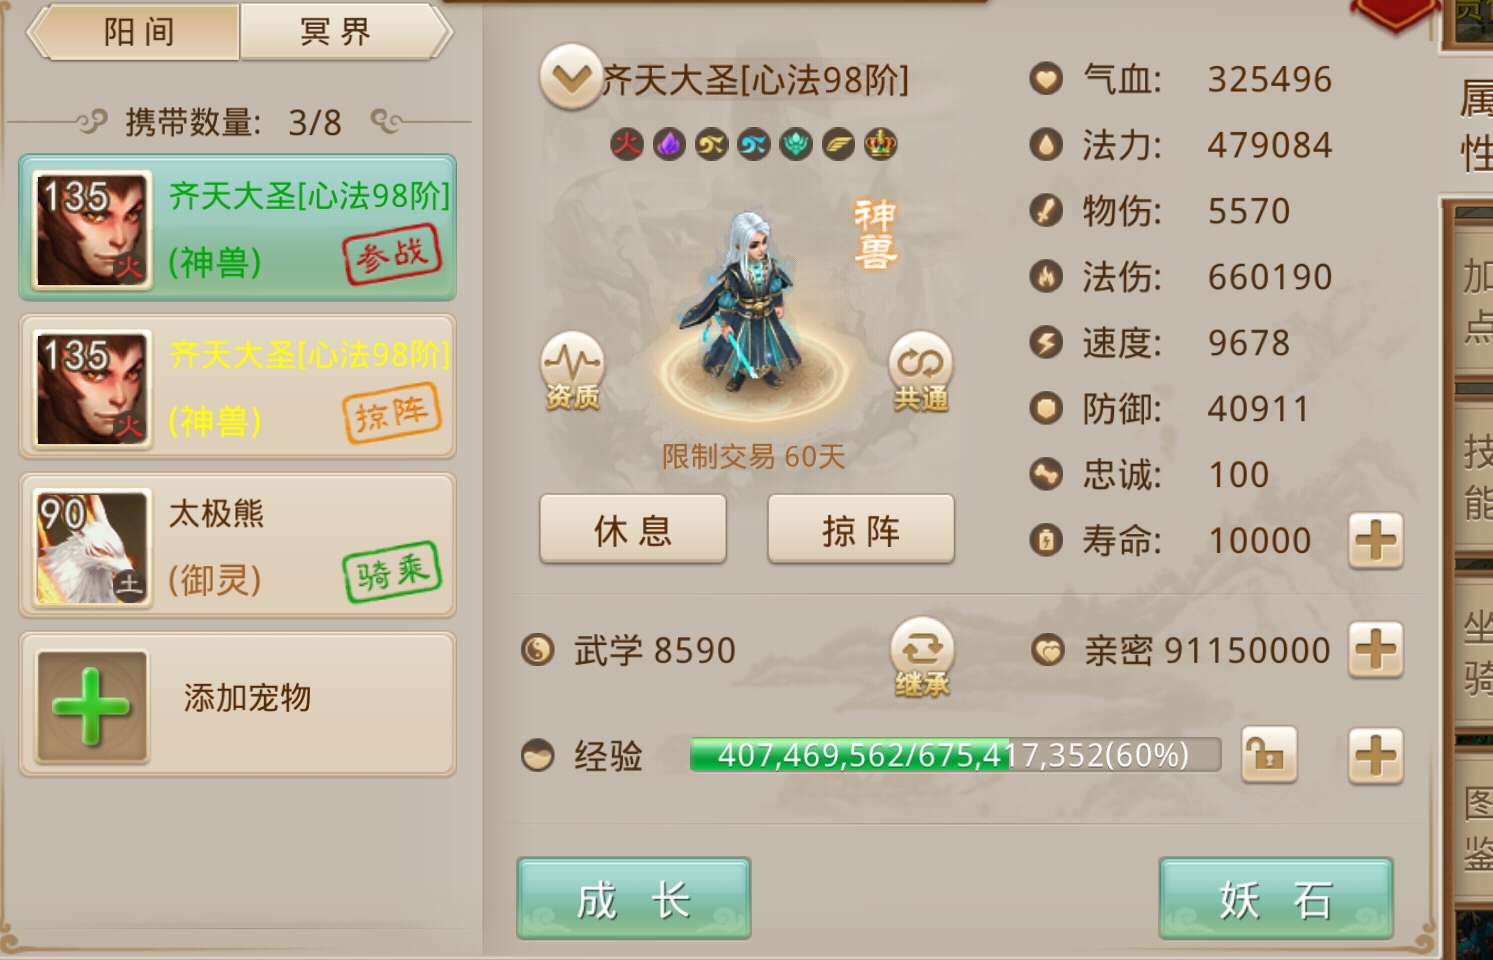Viewport: 1493px width, 960px height.
Task: Increase 亲密 intimacy with plus button
Action: pos(1376,650)
